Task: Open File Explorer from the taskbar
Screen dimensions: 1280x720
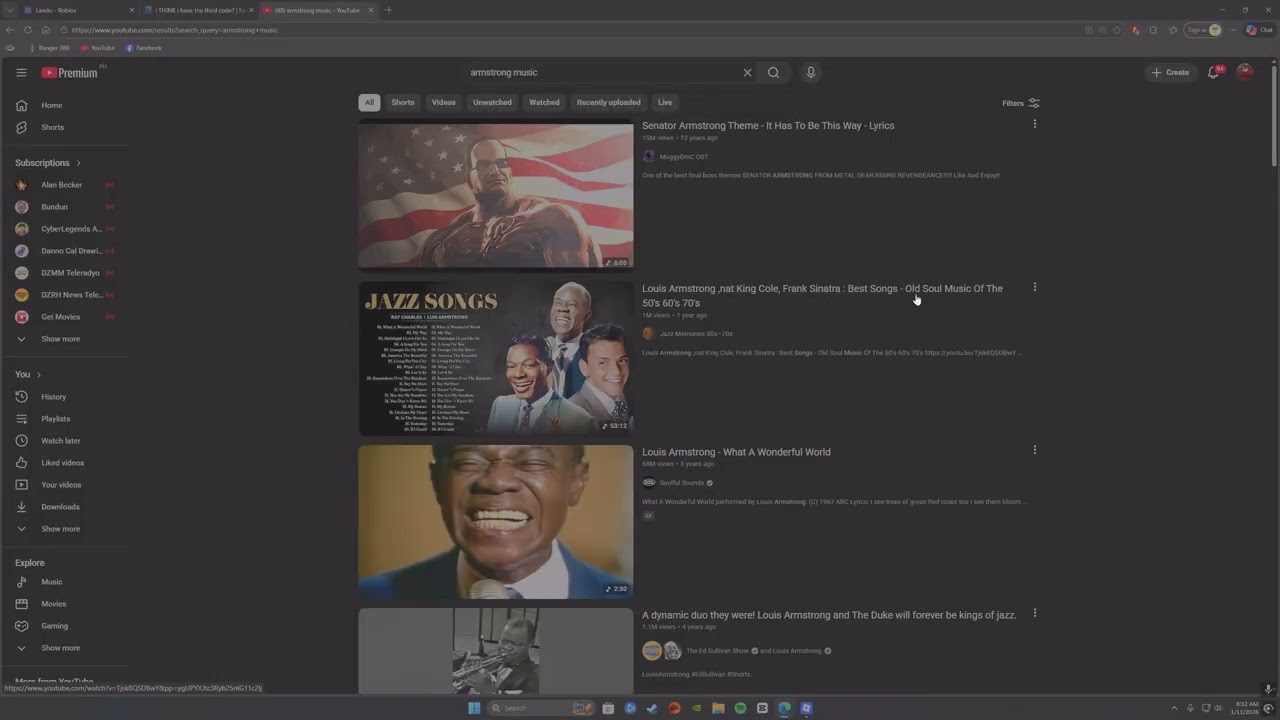Action: (x=718, y=708)
